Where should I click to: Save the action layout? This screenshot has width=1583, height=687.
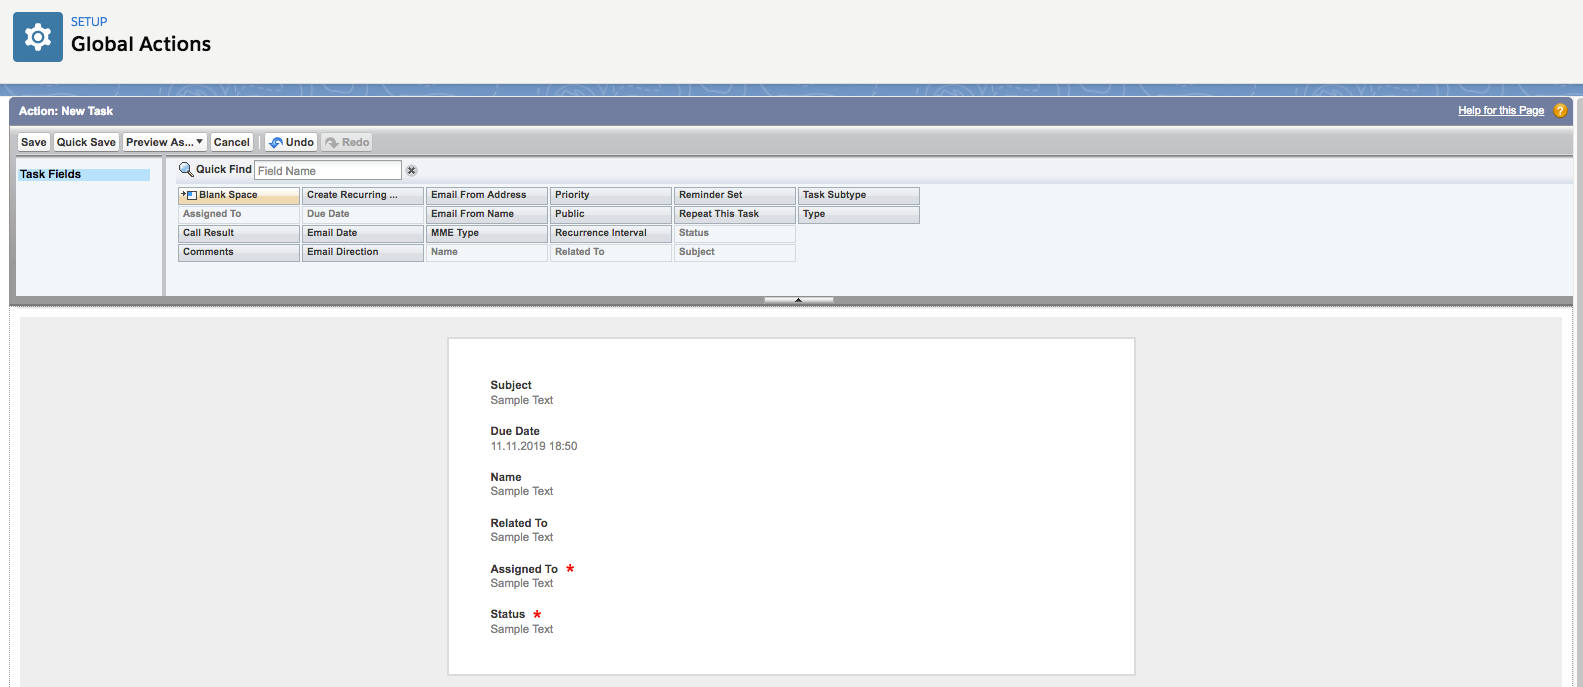point(34,142)
